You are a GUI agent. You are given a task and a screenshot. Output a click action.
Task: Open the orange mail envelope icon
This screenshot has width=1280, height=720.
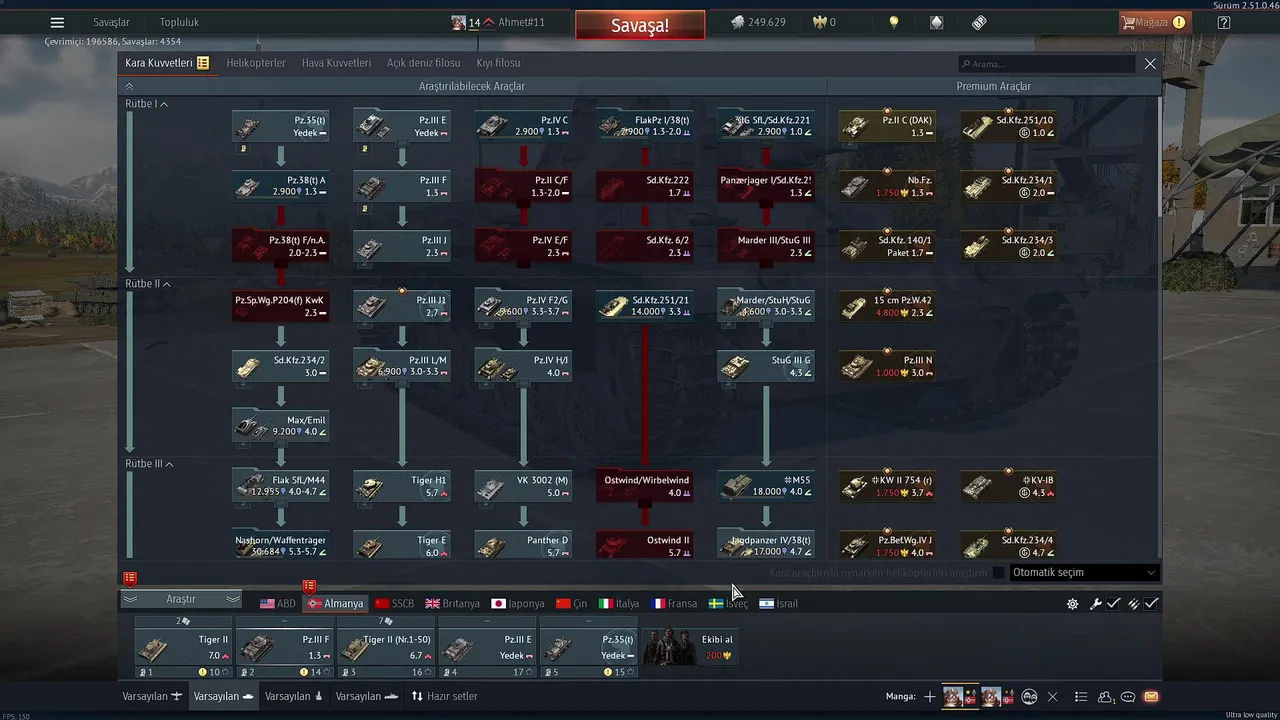1151,696
